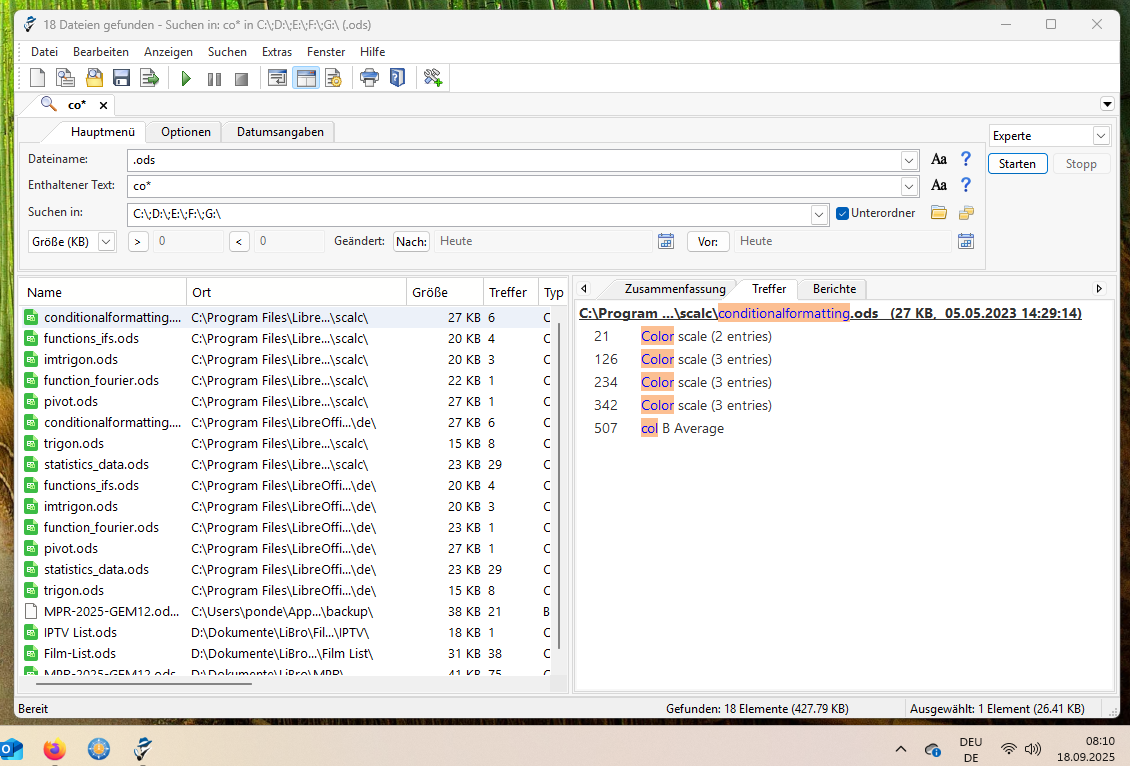Expand the Enthaltener Text dropdown arrow

pyautogui.click(x=909, y=187)
